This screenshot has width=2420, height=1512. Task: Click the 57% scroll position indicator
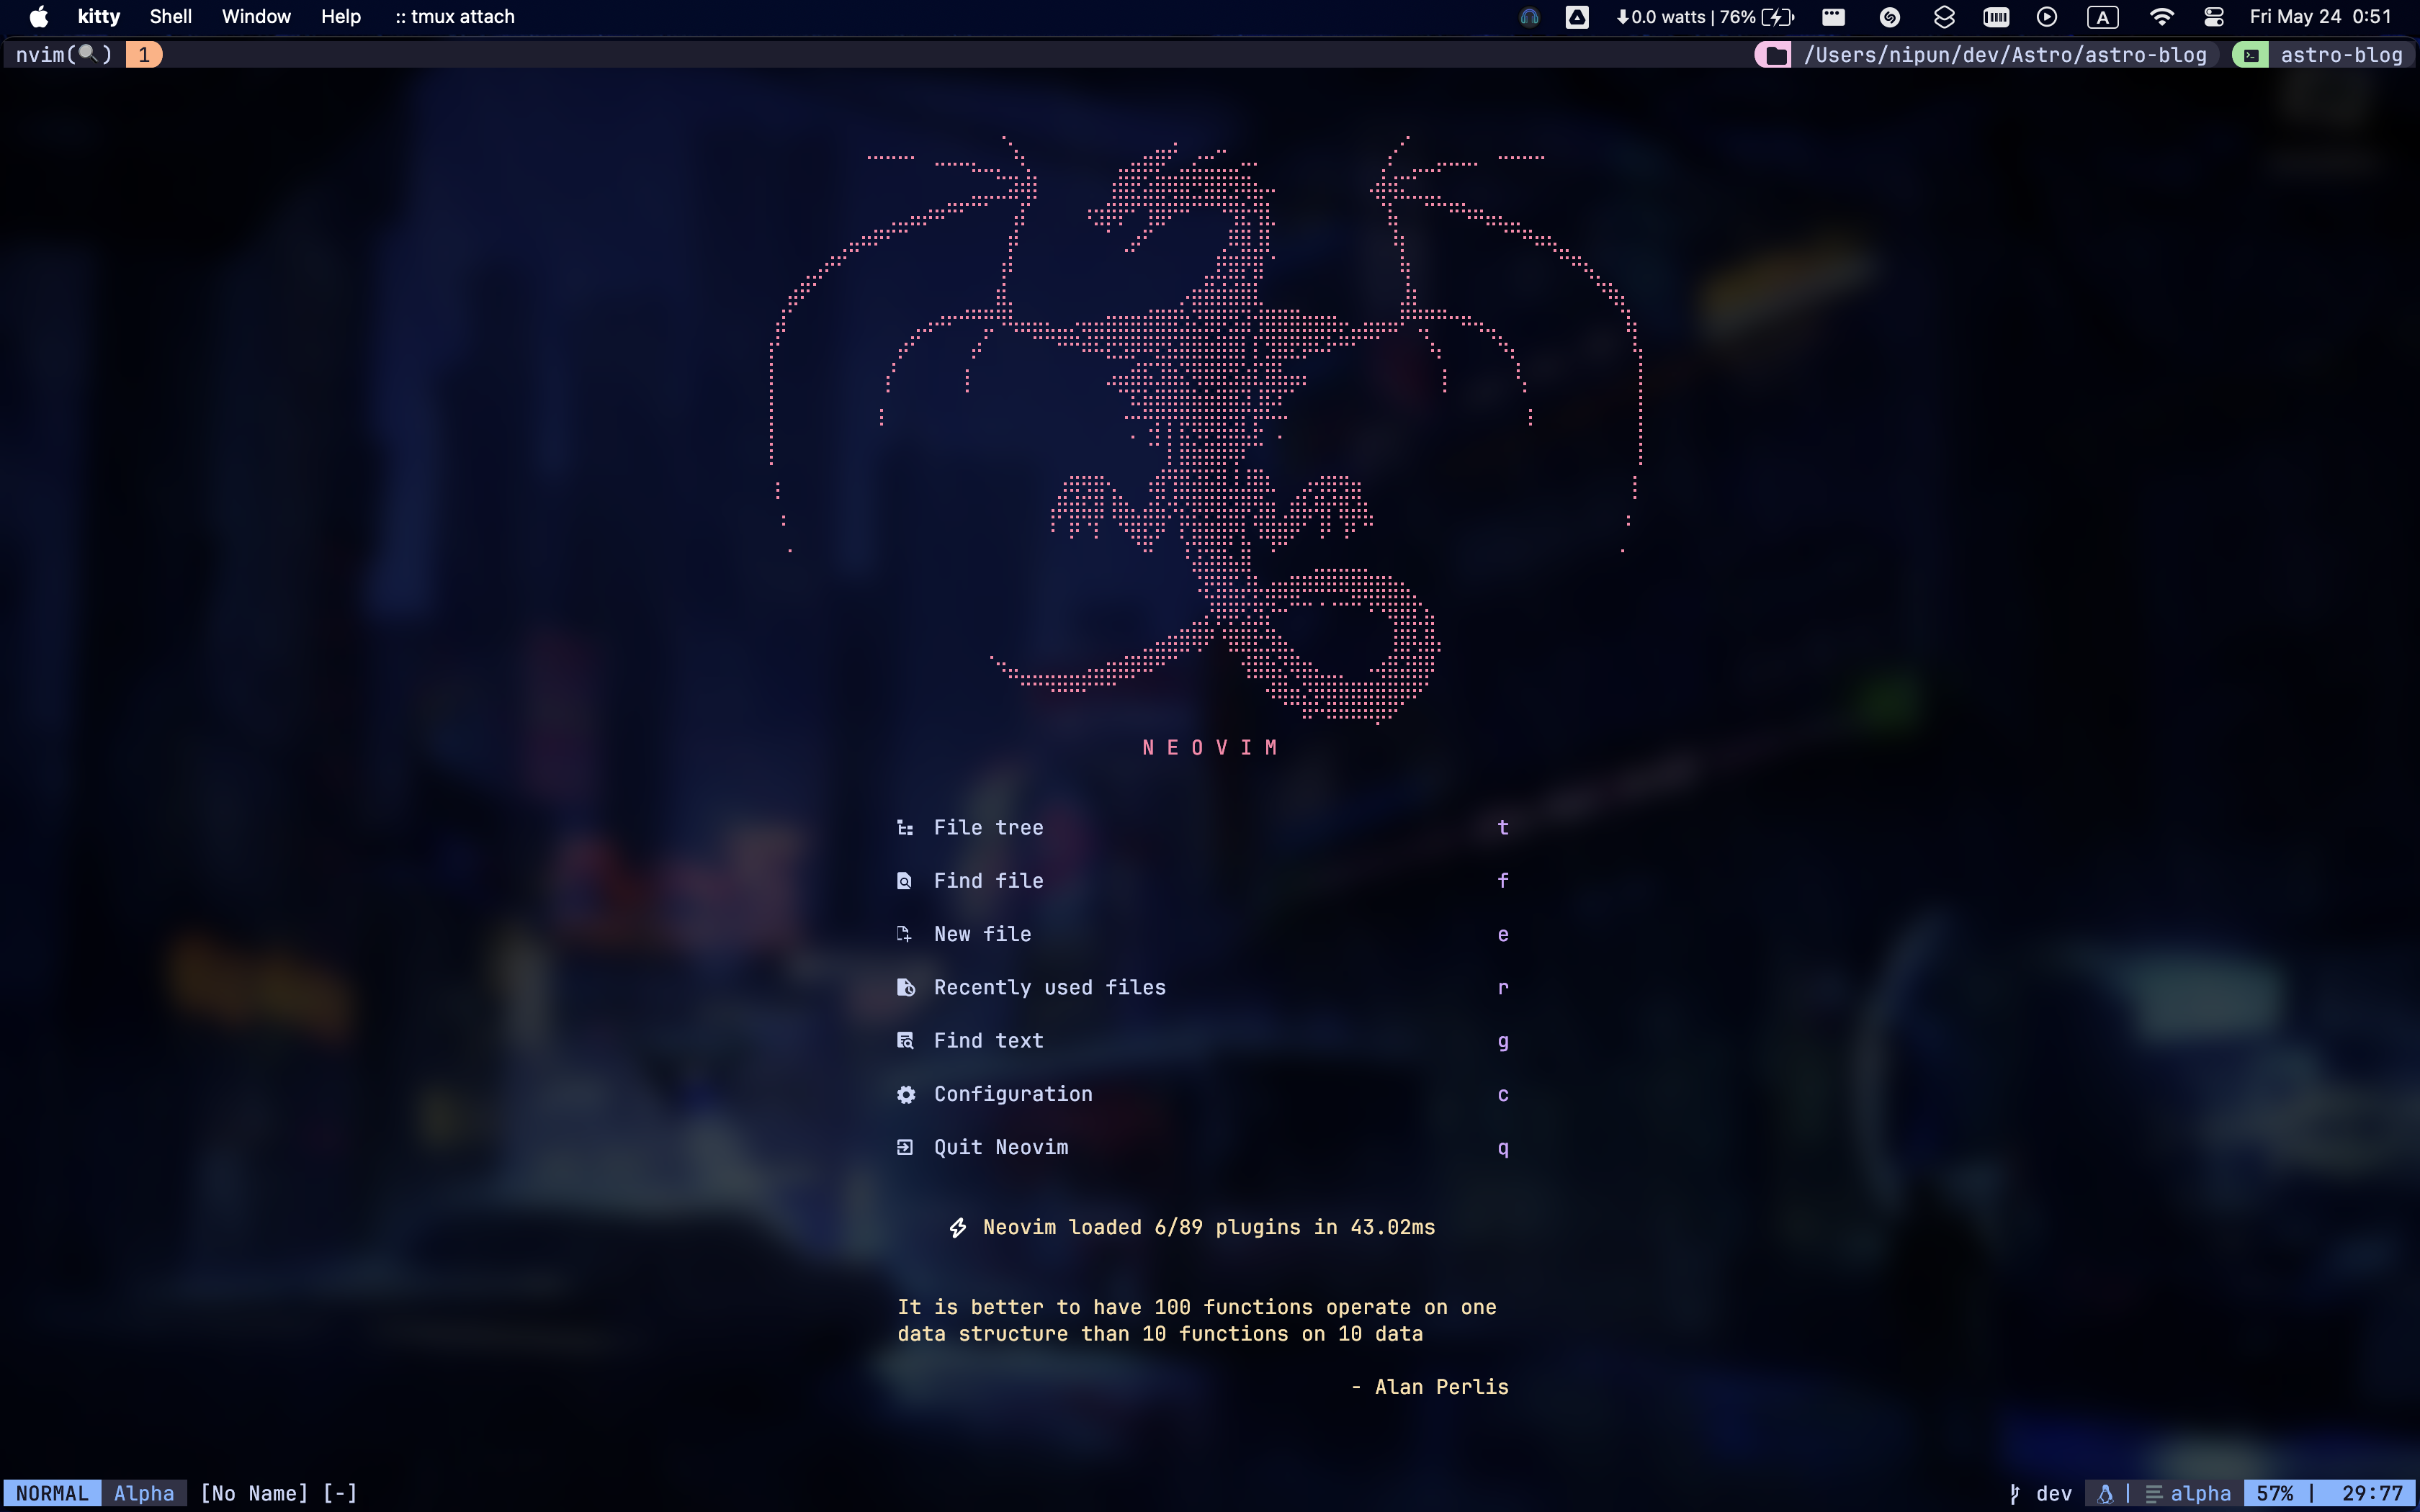tap(2274, 1494)
